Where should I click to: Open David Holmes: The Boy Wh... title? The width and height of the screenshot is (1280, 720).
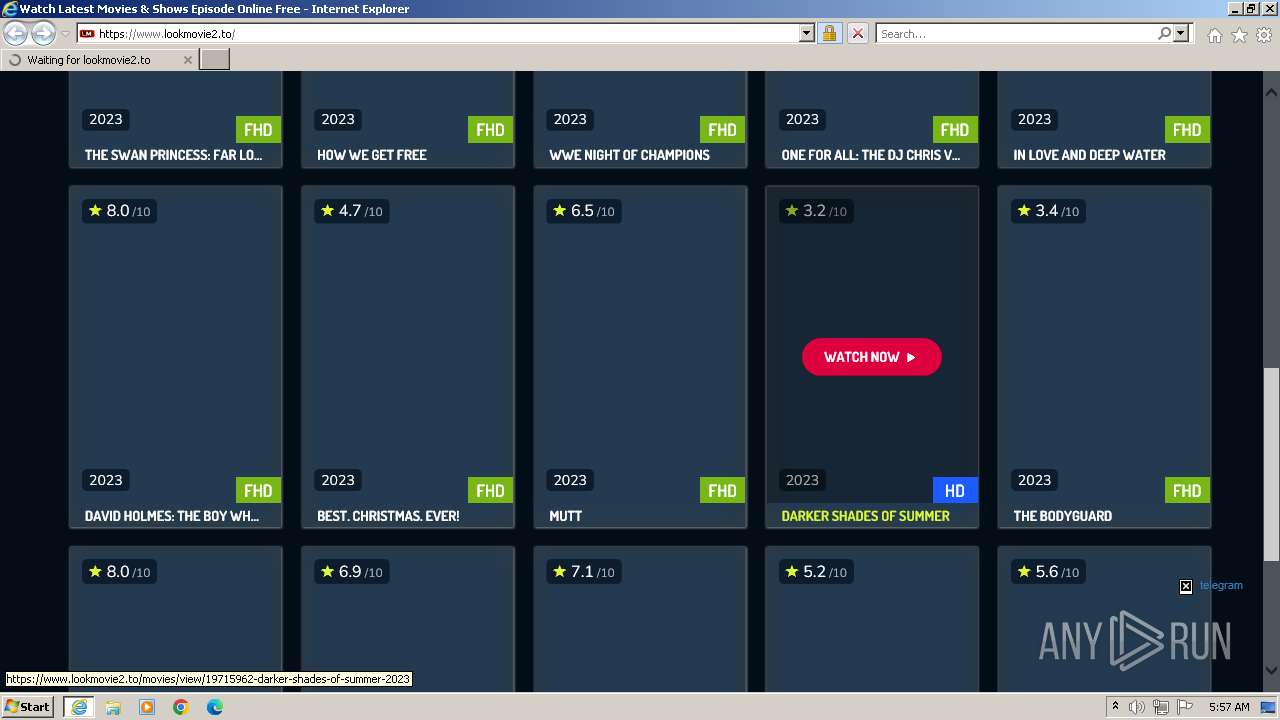(172, 516)
